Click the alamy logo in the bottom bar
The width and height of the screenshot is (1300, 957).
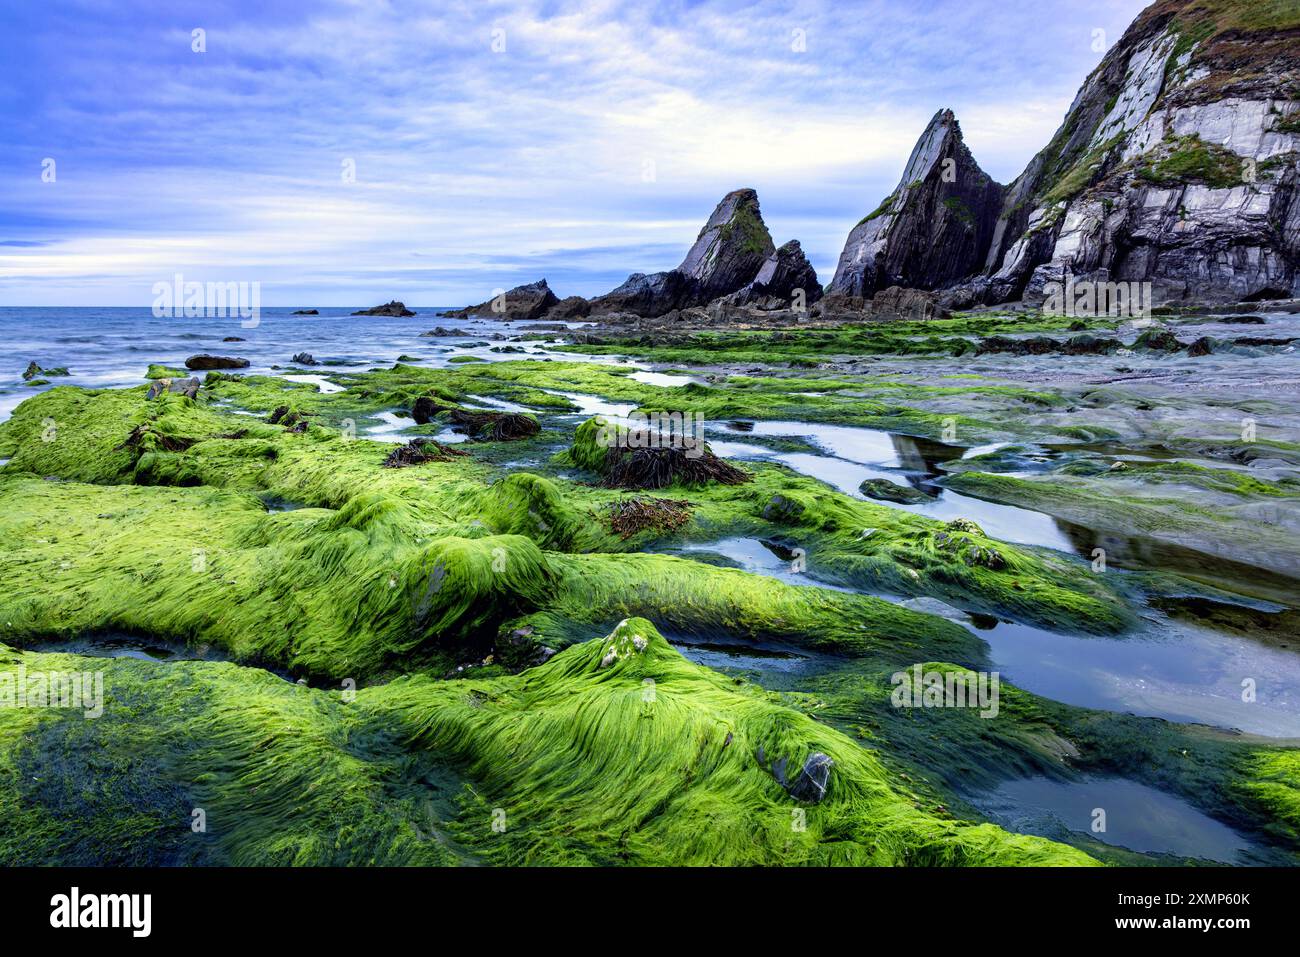101,912
